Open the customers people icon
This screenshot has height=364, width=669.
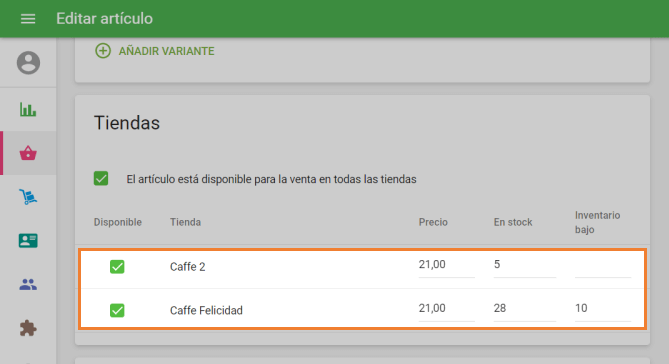[28, 284]
